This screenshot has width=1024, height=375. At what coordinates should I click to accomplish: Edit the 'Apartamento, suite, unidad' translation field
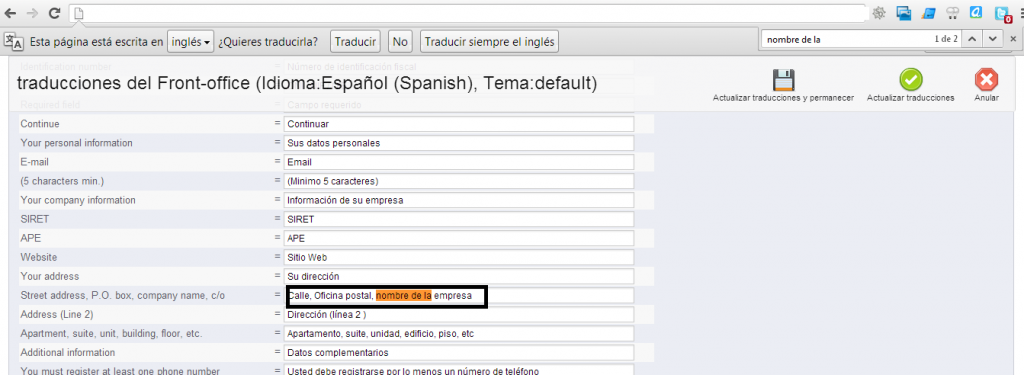point(459,333)
